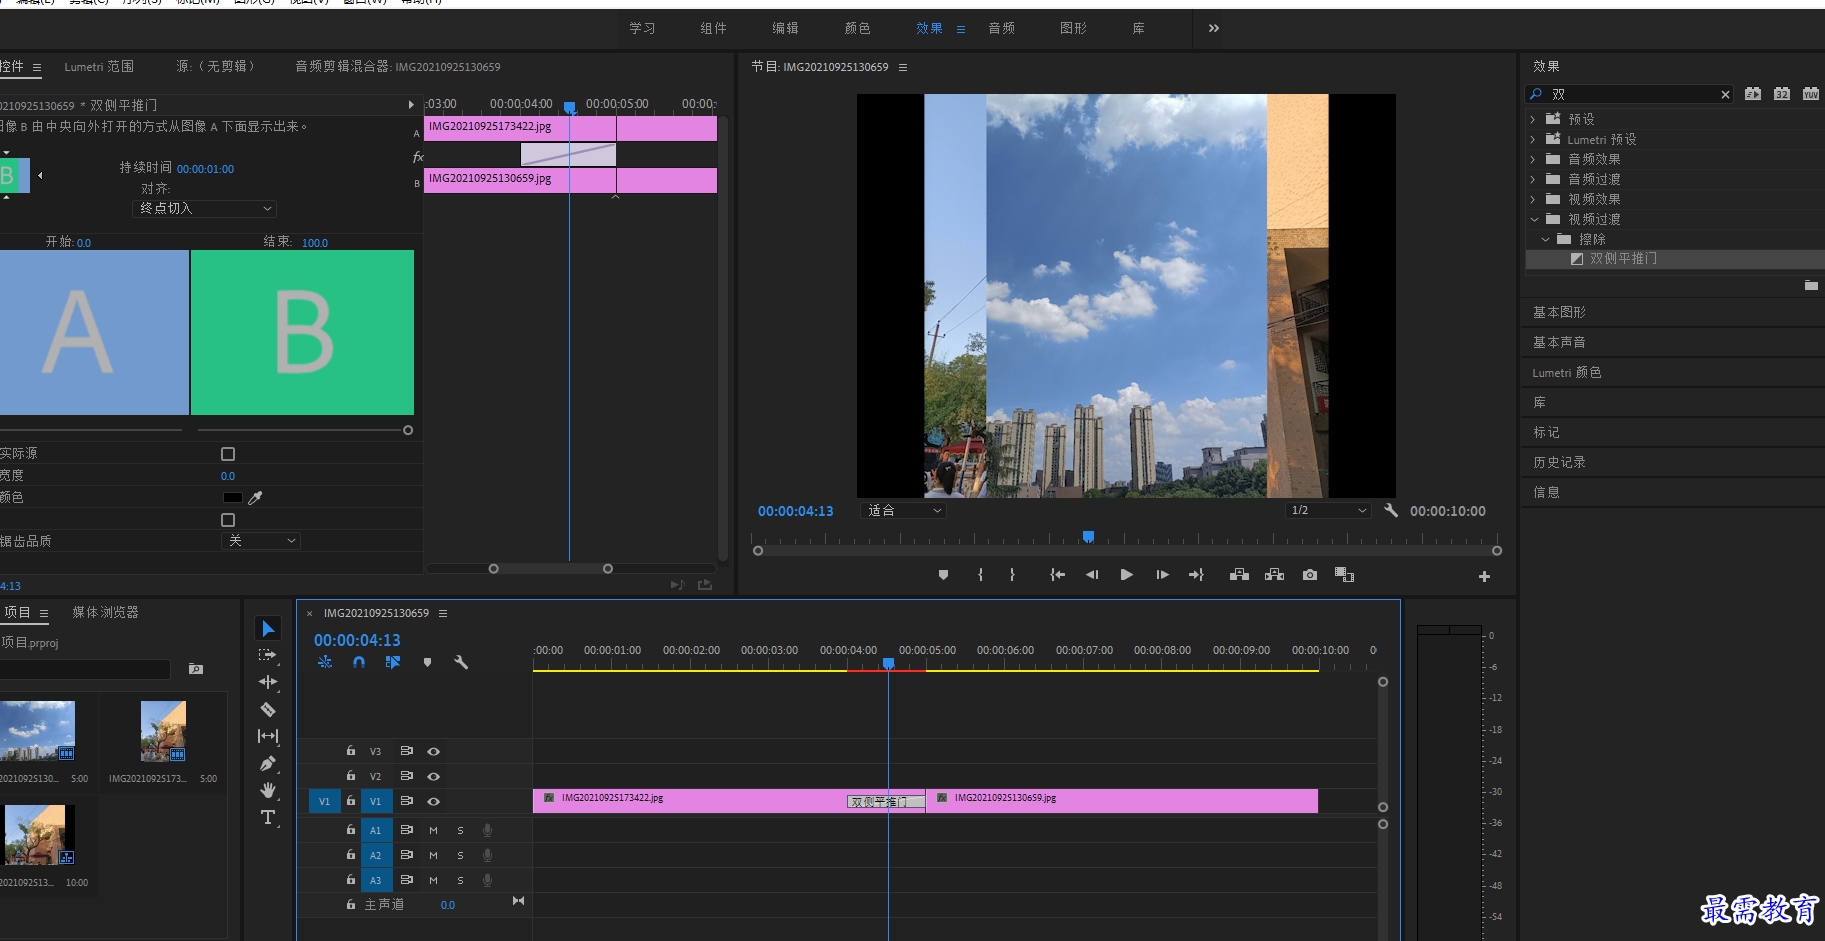1825x941 pixels.
Task: Select the Slip tool
Action: (267, 736)
